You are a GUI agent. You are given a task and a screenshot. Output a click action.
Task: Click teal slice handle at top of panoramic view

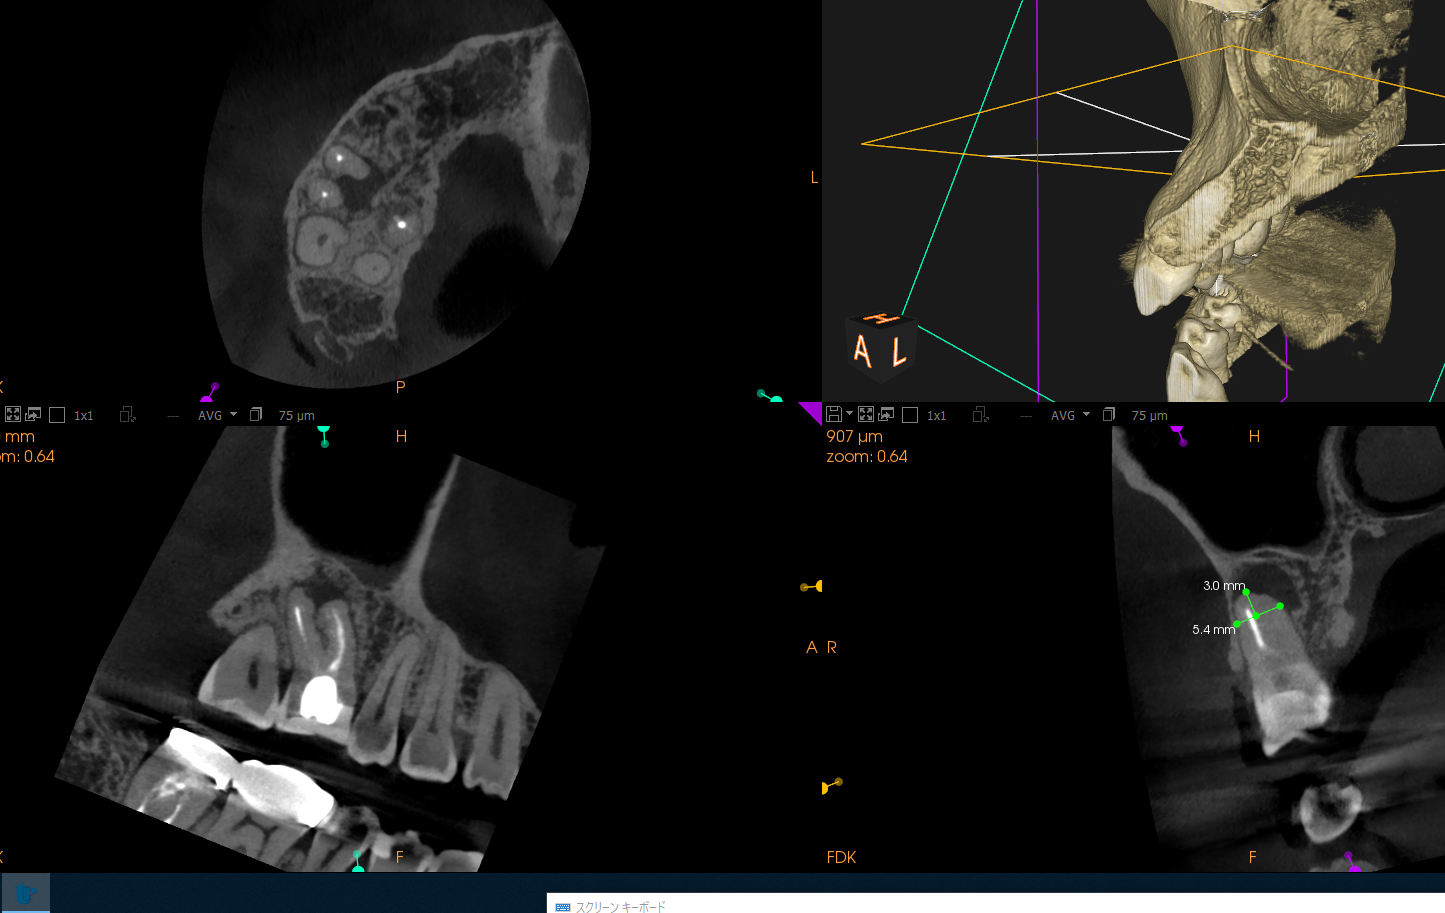click(x=324, y=436)
